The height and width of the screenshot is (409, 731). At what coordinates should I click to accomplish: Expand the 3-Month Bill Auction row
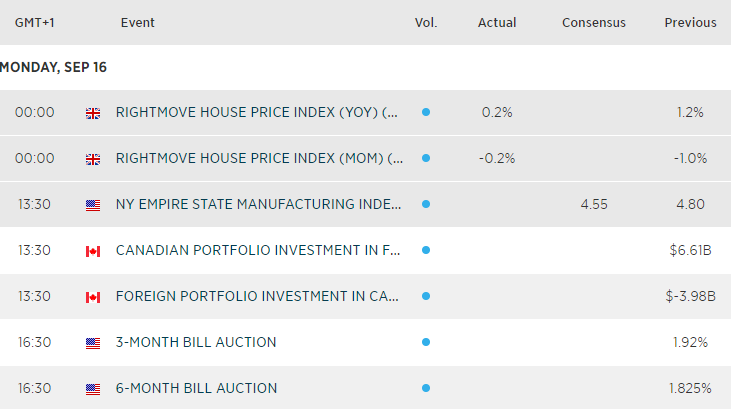(196, 343)
